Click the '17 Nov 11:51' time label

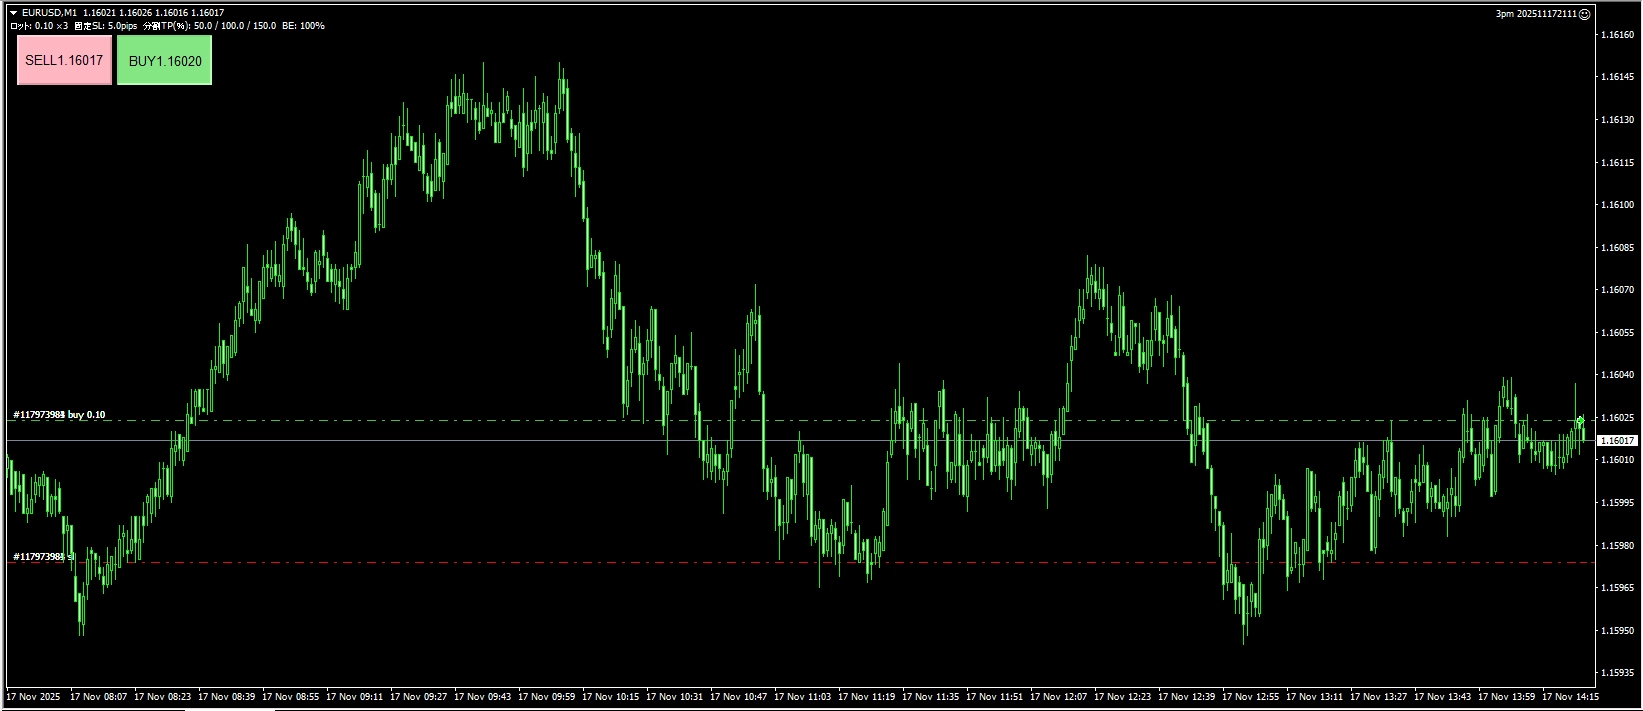pyautogui.click(x=995, y=696)
